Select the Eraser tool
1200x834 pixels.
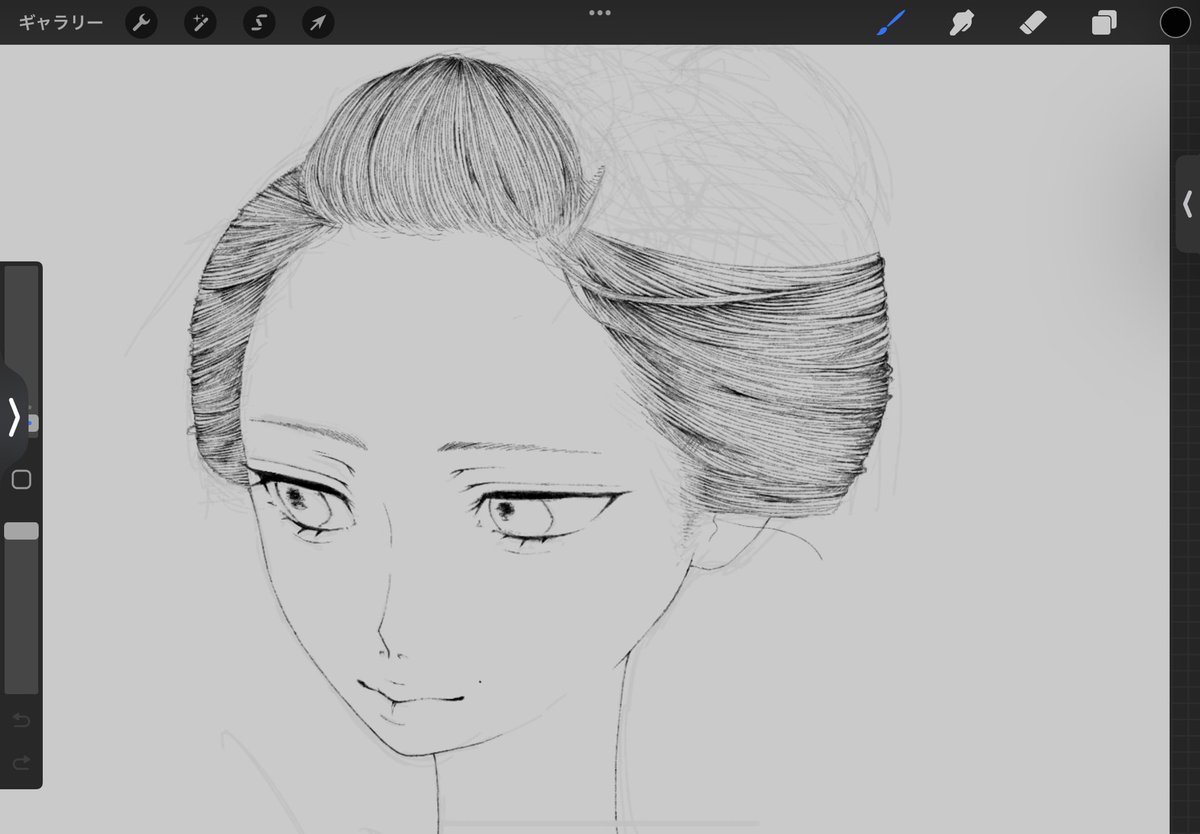tap(1033, 22)
